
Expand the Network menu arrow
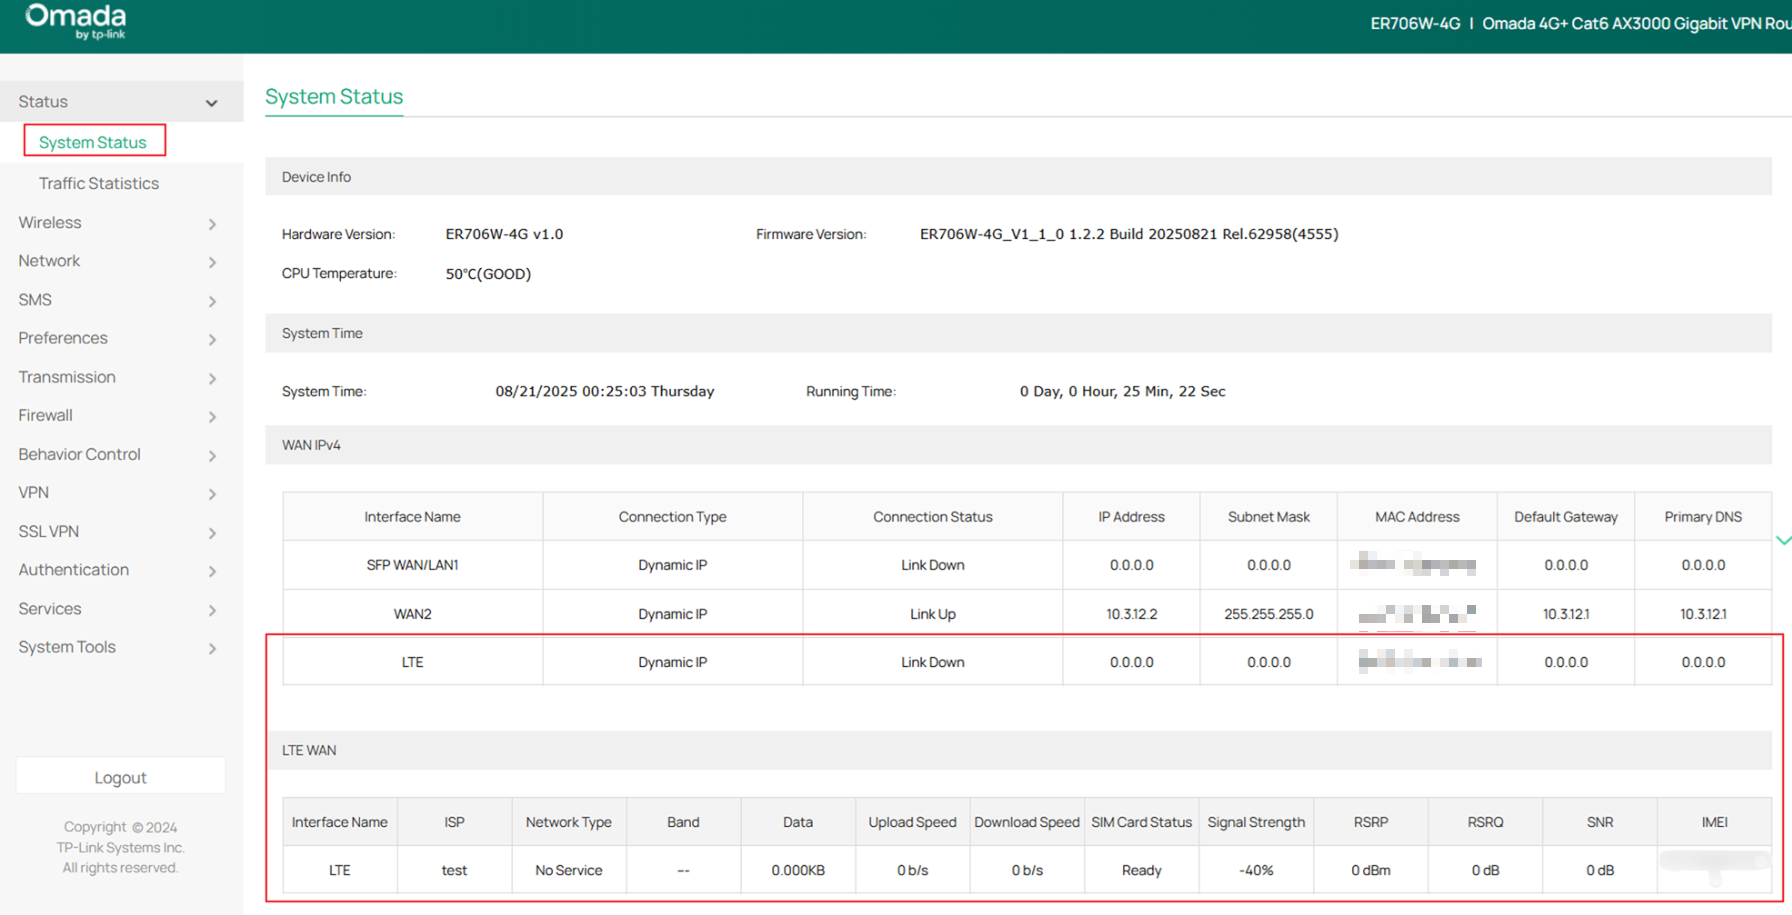point(212,262)
